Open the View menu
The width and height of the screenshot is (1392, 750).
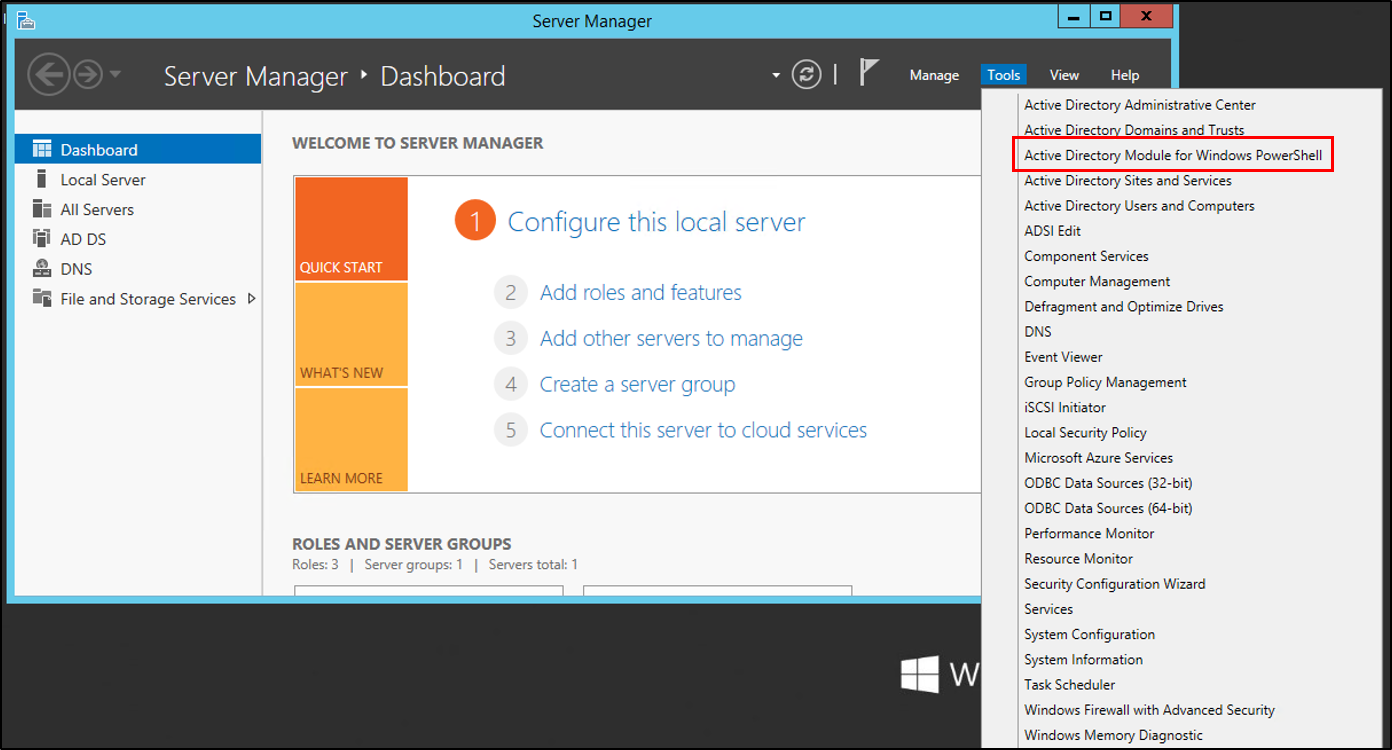pos(1064,74)
